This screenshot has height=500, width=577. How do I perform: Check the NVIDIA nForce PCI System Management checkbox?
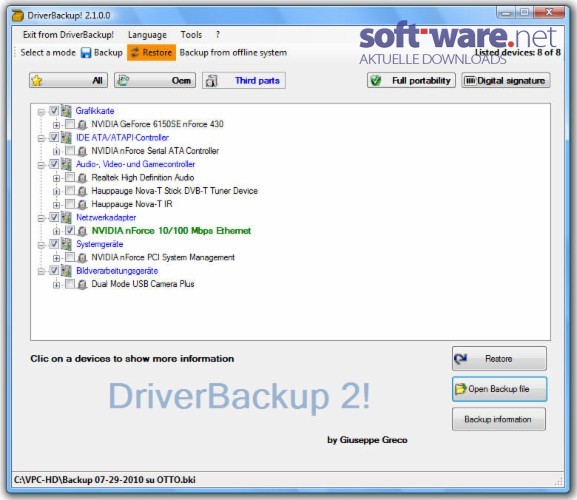(70, 257)
